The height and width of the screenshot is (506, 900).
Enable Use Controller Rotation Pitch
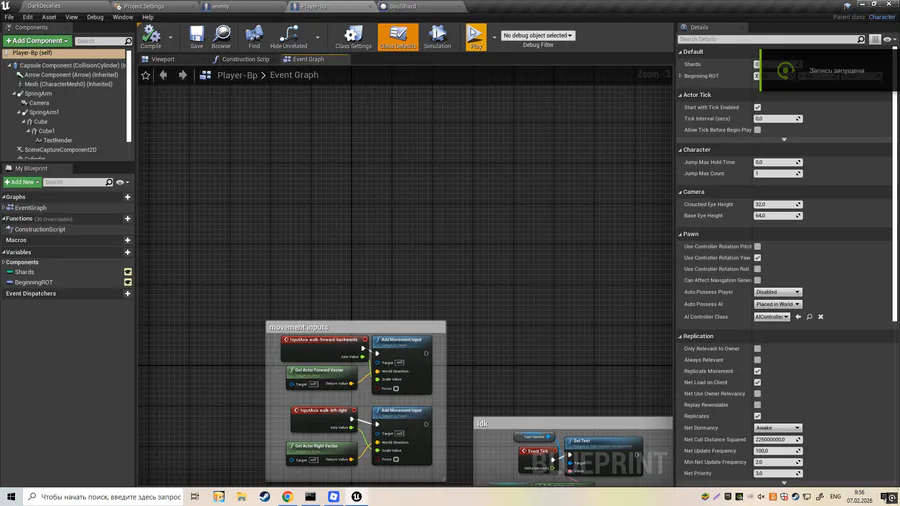(x=758, y=247)
